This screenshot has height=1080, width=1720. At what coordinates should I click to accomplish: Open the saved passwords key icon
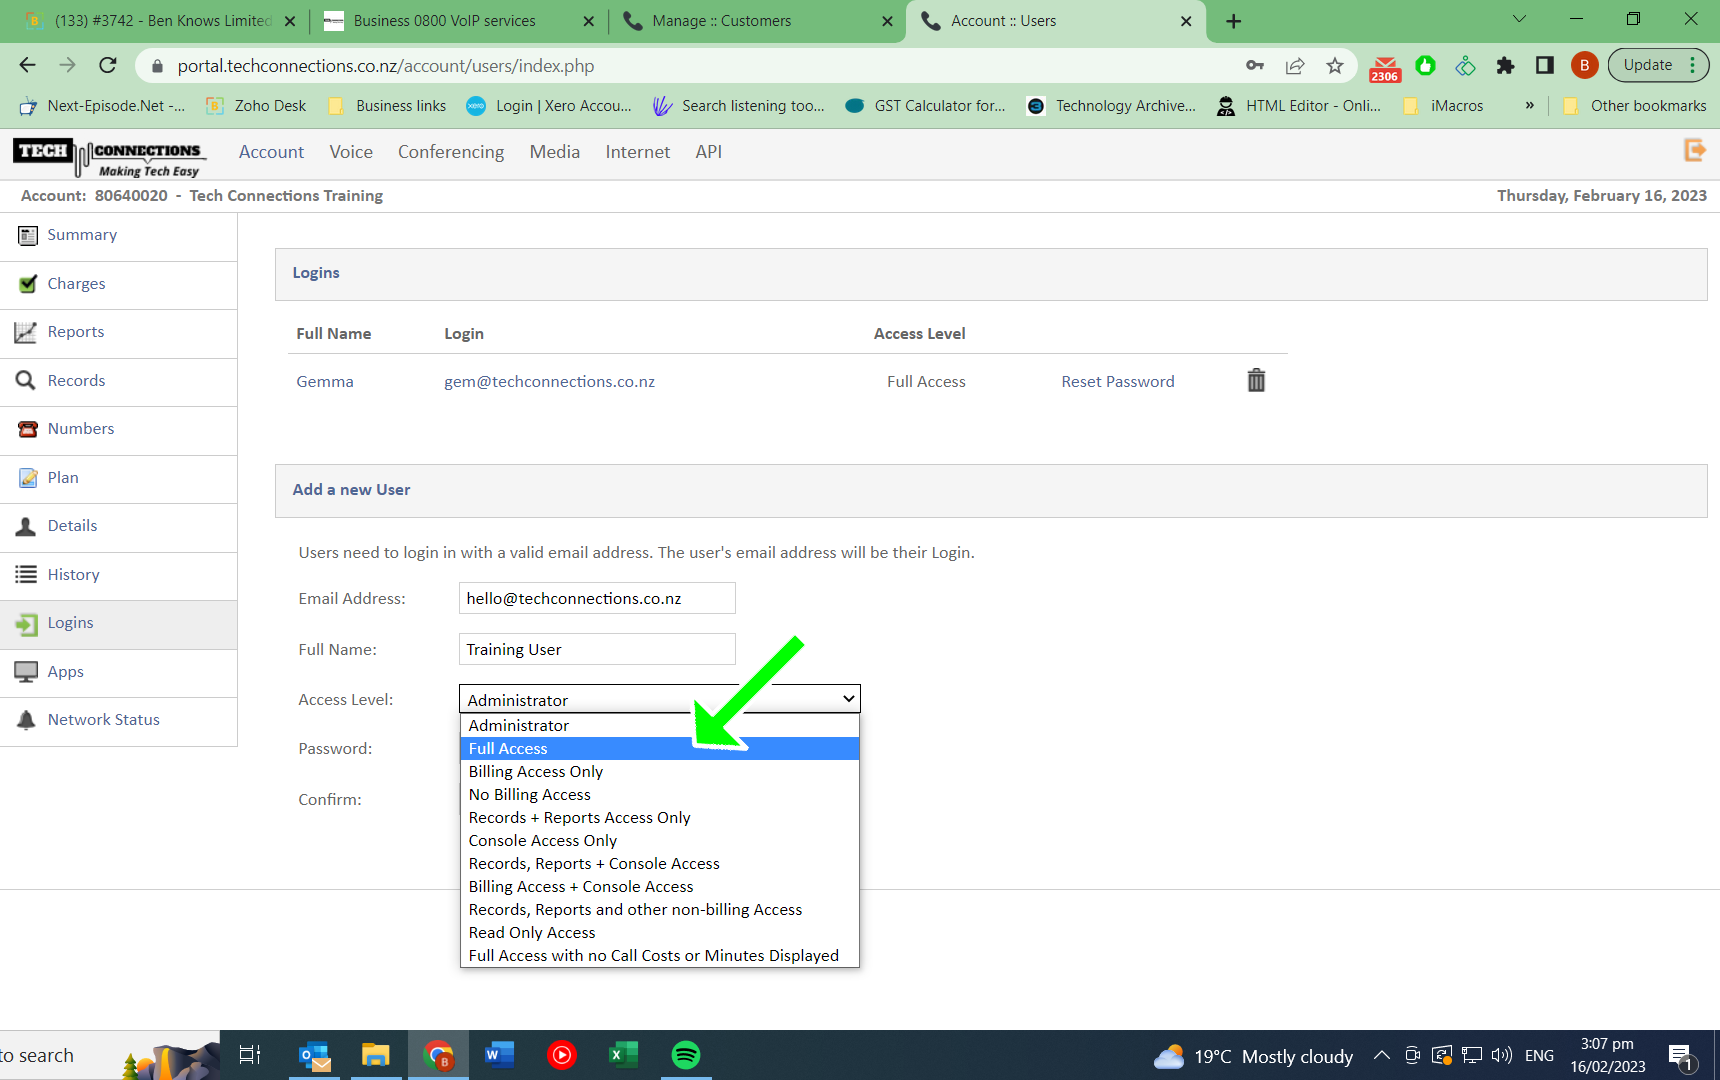pos(1255,66)
